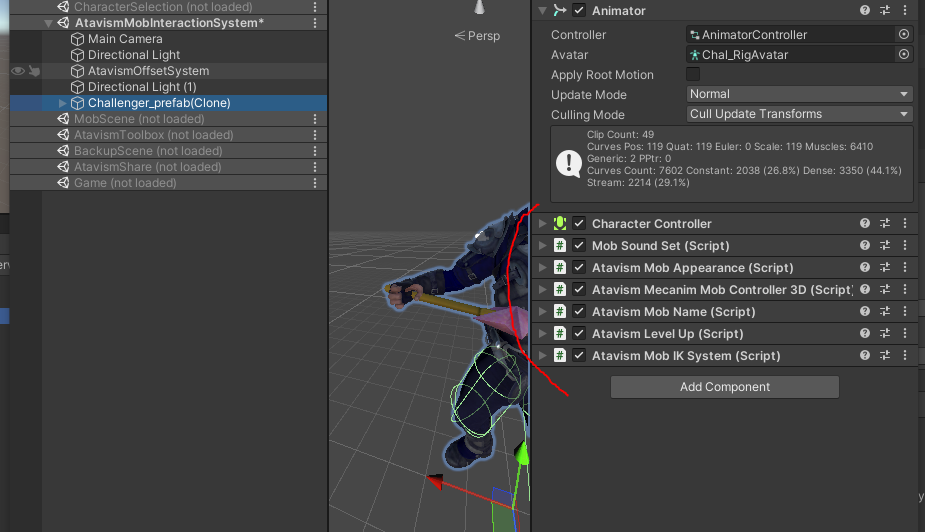
Task: Expand the Challenger_prefab(Clone) hierarchy item
Action: [63, 103]
